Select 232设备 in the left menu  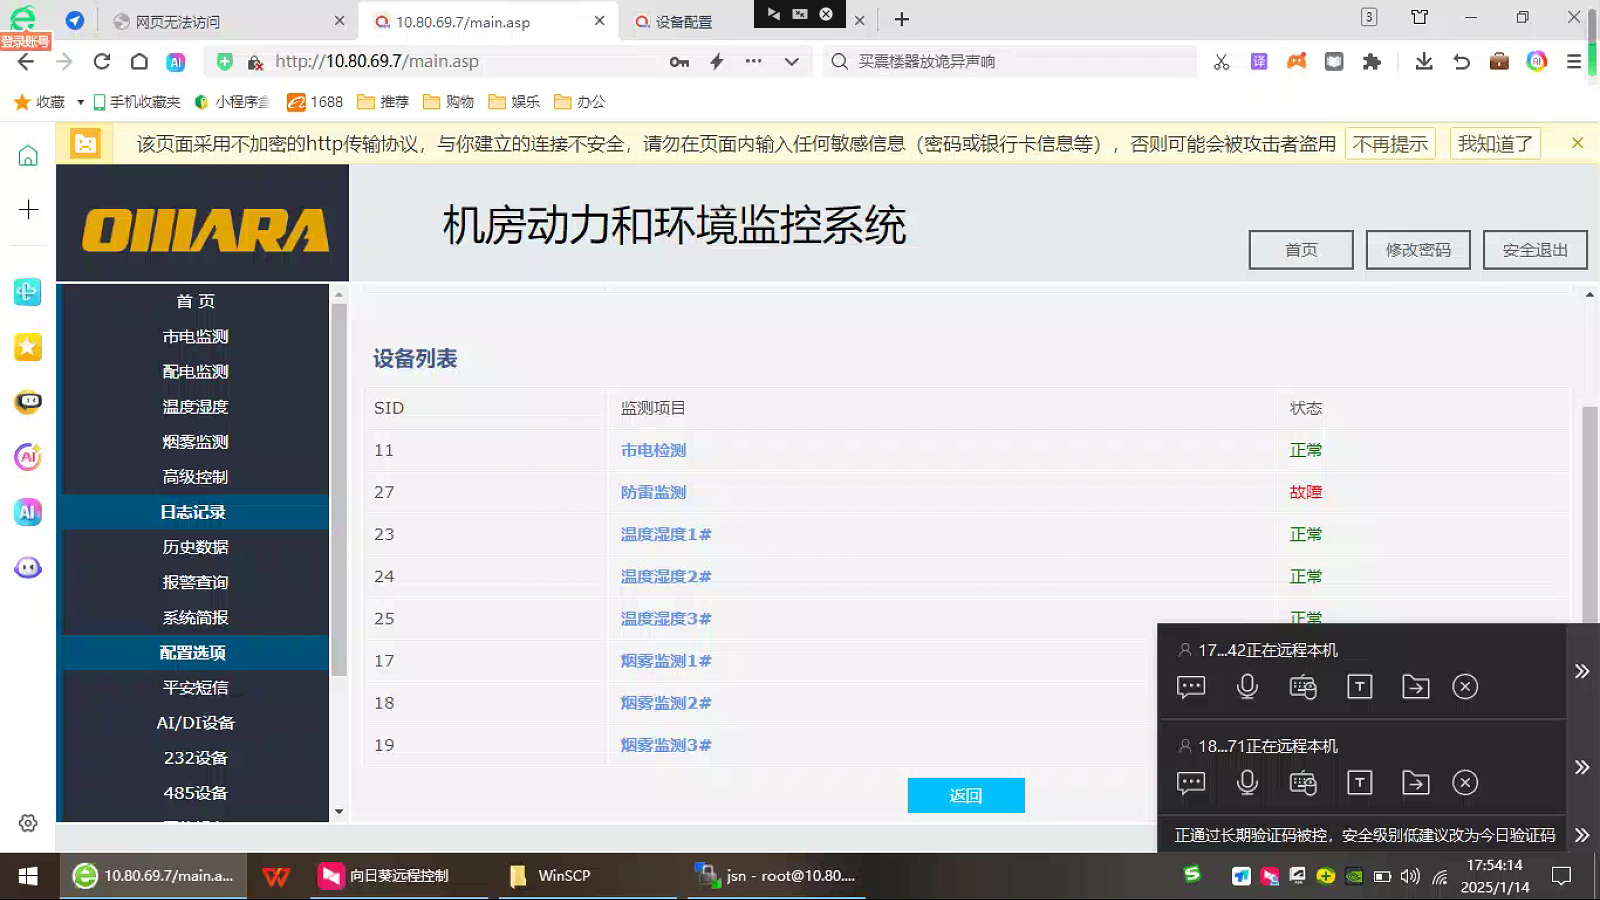tap(196, 757)
